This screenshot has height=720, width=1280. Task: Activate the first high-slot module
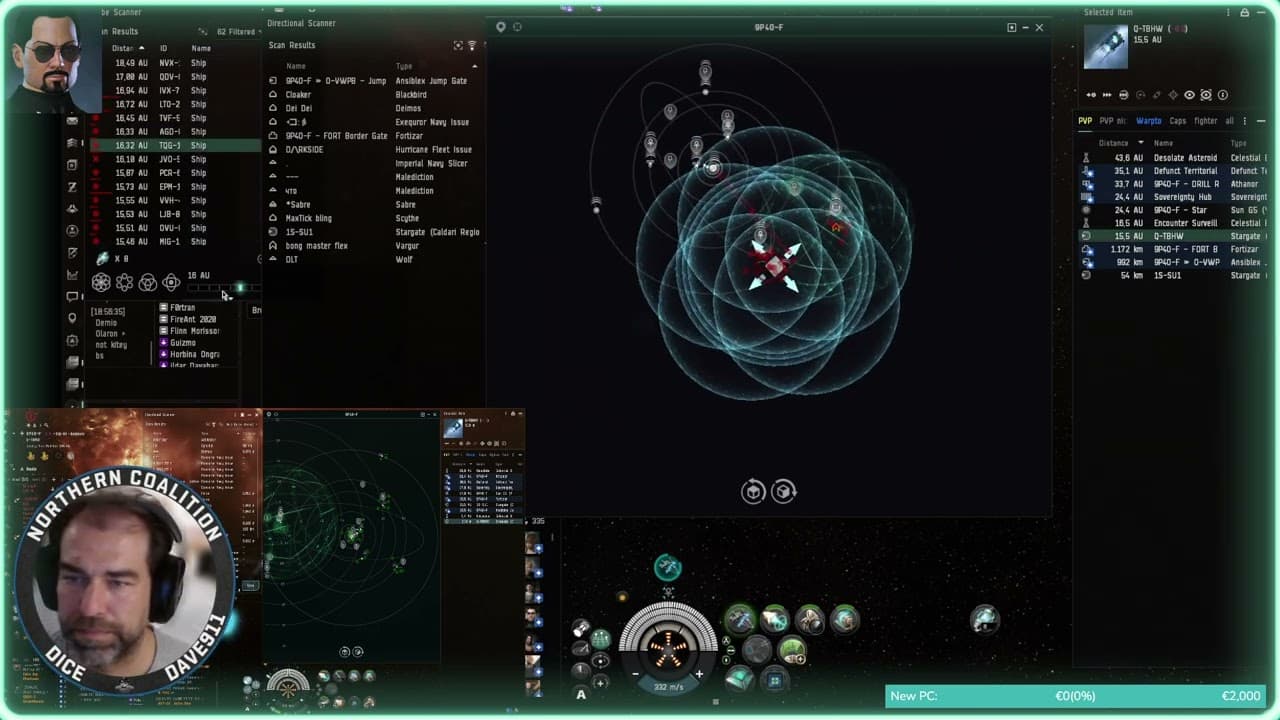tap(740, 620)
